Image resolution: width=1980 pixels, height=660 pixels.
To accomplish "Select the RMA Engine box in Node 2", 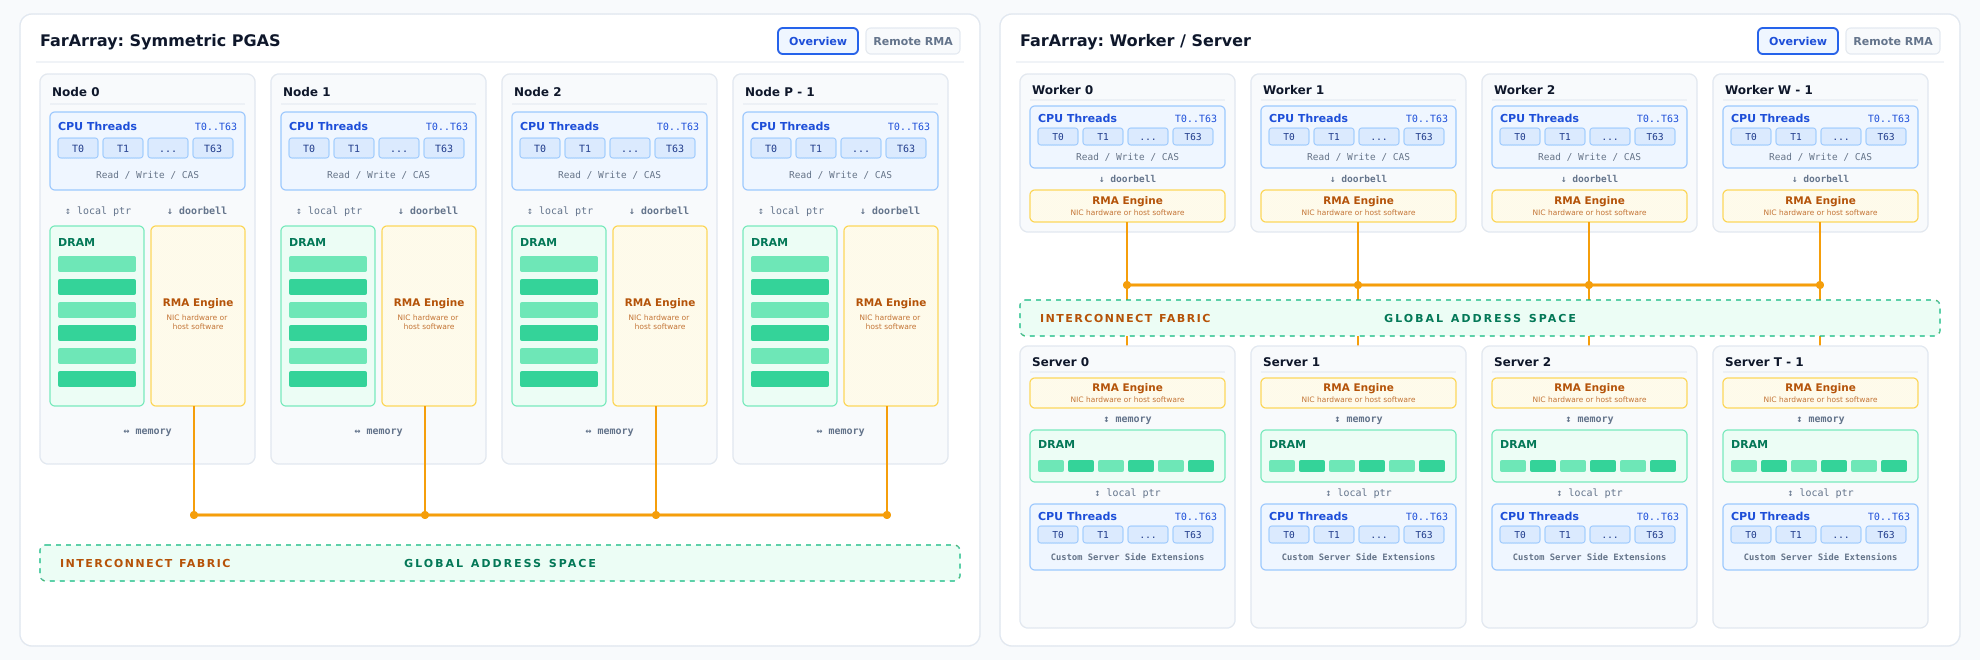I will pos(660,316).
